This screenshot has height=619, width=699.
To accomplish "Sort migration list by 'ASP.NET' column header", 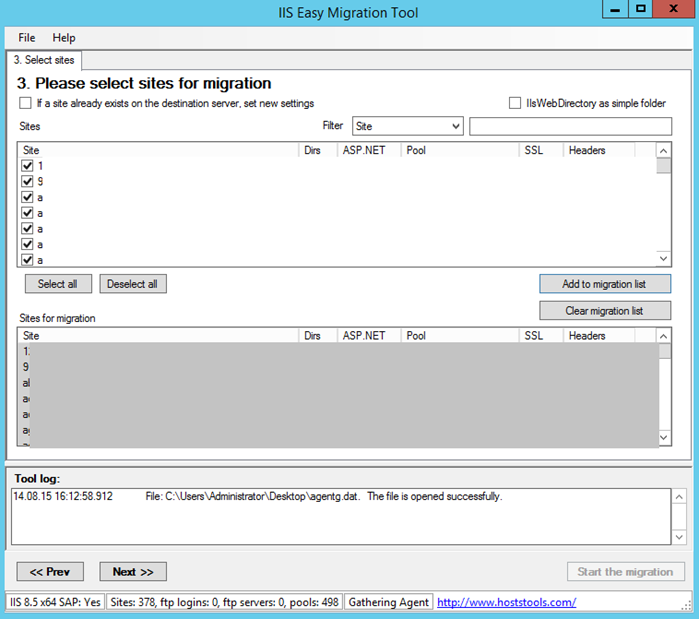I will coord(369,336).
